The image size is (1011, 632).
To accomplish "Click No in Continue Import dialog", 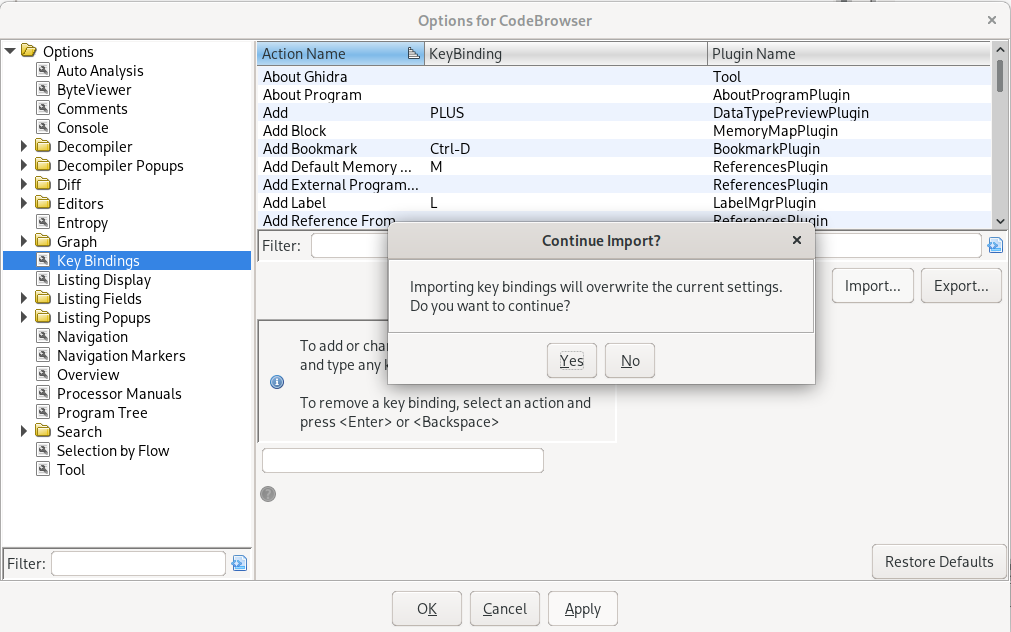I will [x=630, y=360].
